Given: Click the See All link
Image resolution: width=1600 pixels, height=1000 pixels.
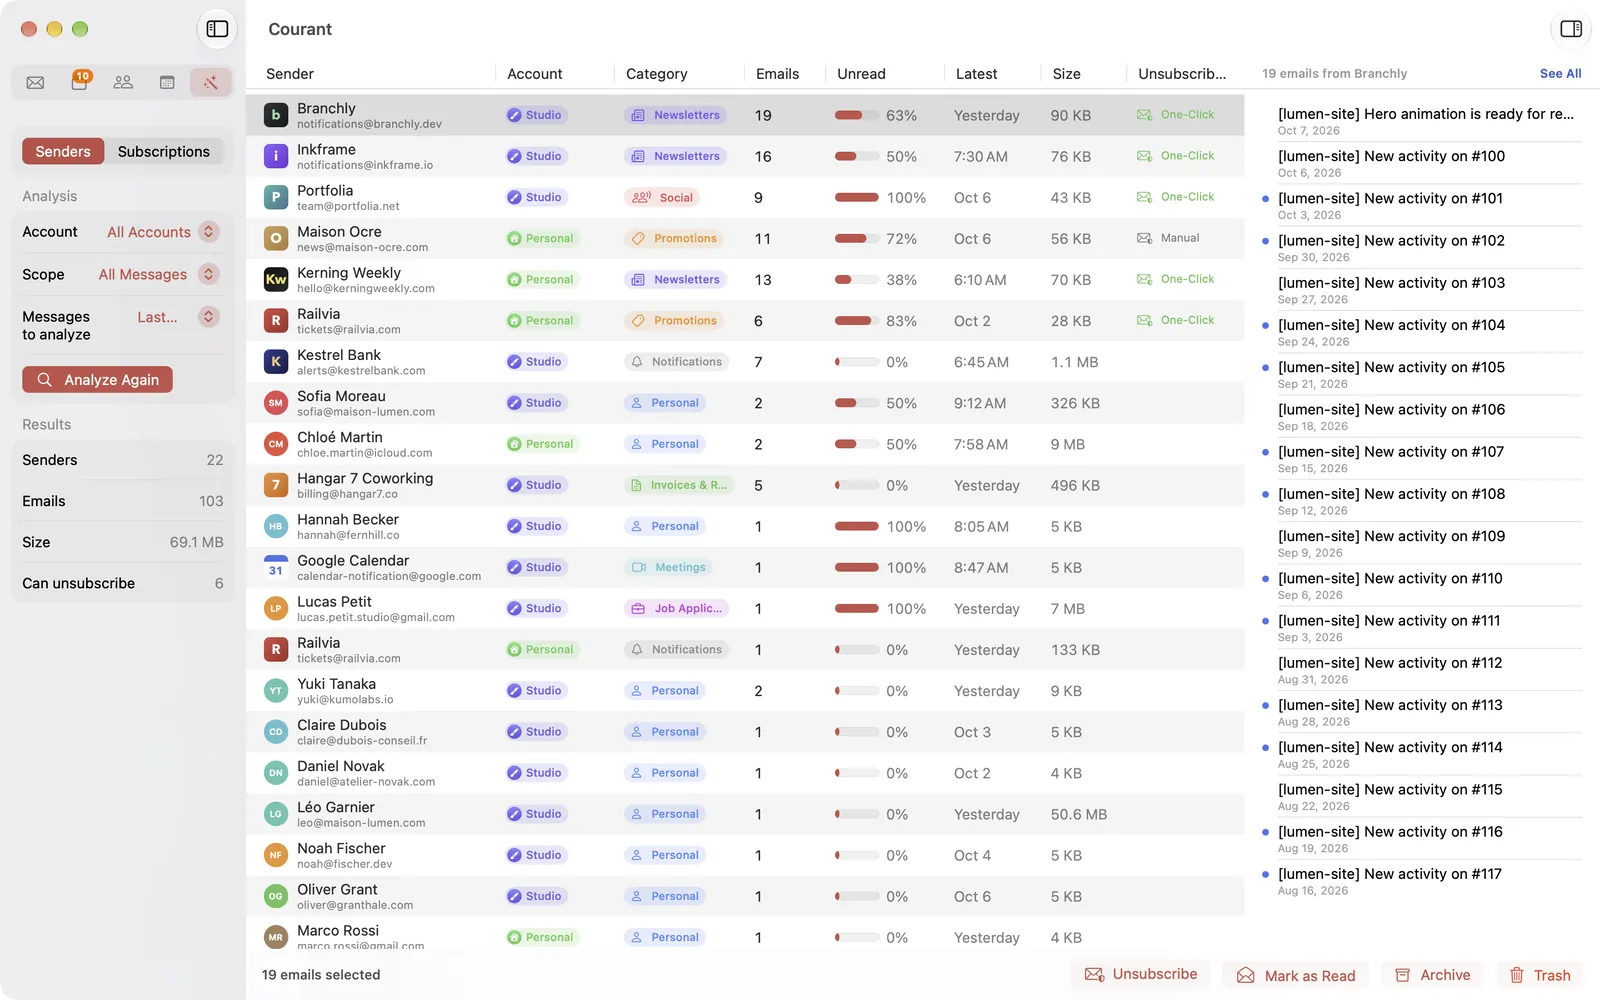Looking at the screenshot, I should click(1560, 74).
